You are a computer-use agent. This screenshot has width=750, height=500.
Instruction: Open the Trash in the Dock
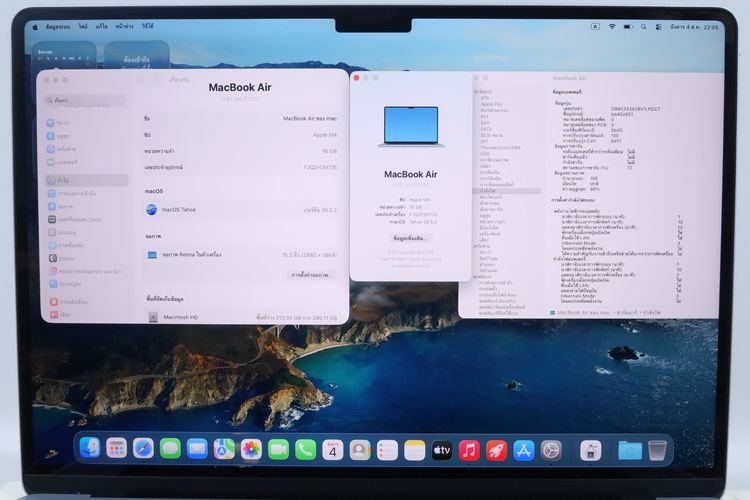(x=657, y=451)
